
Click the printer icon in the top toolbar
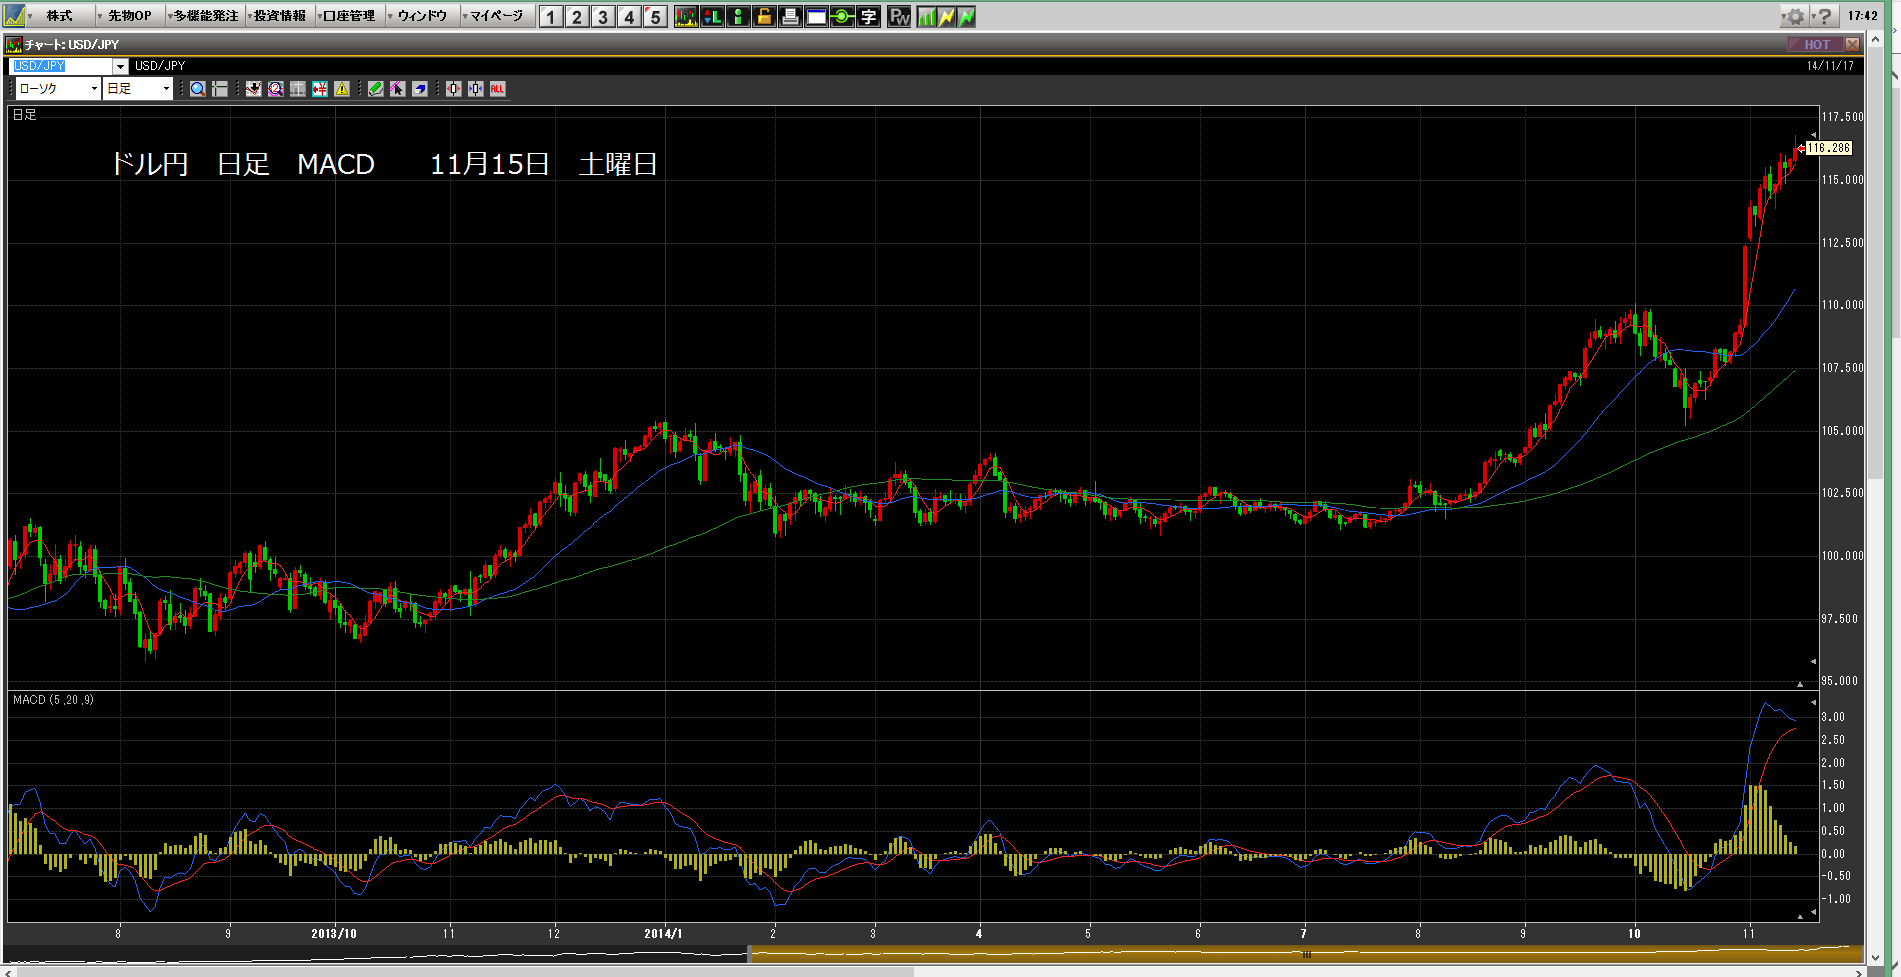coord(790,16)
